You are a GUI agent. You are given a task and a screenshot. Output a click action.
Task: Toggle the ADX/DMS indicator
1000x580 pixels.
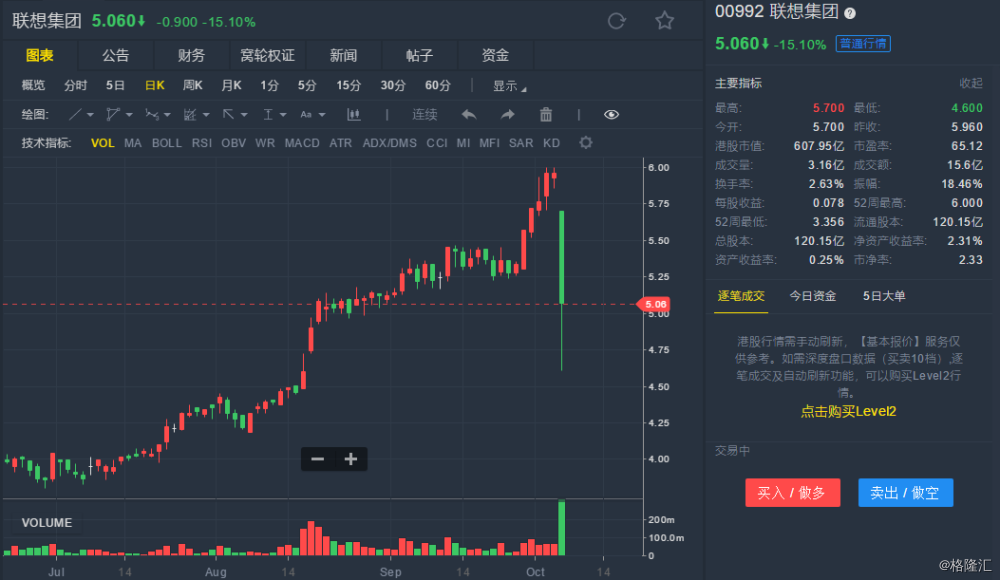[x=390, y=143]
